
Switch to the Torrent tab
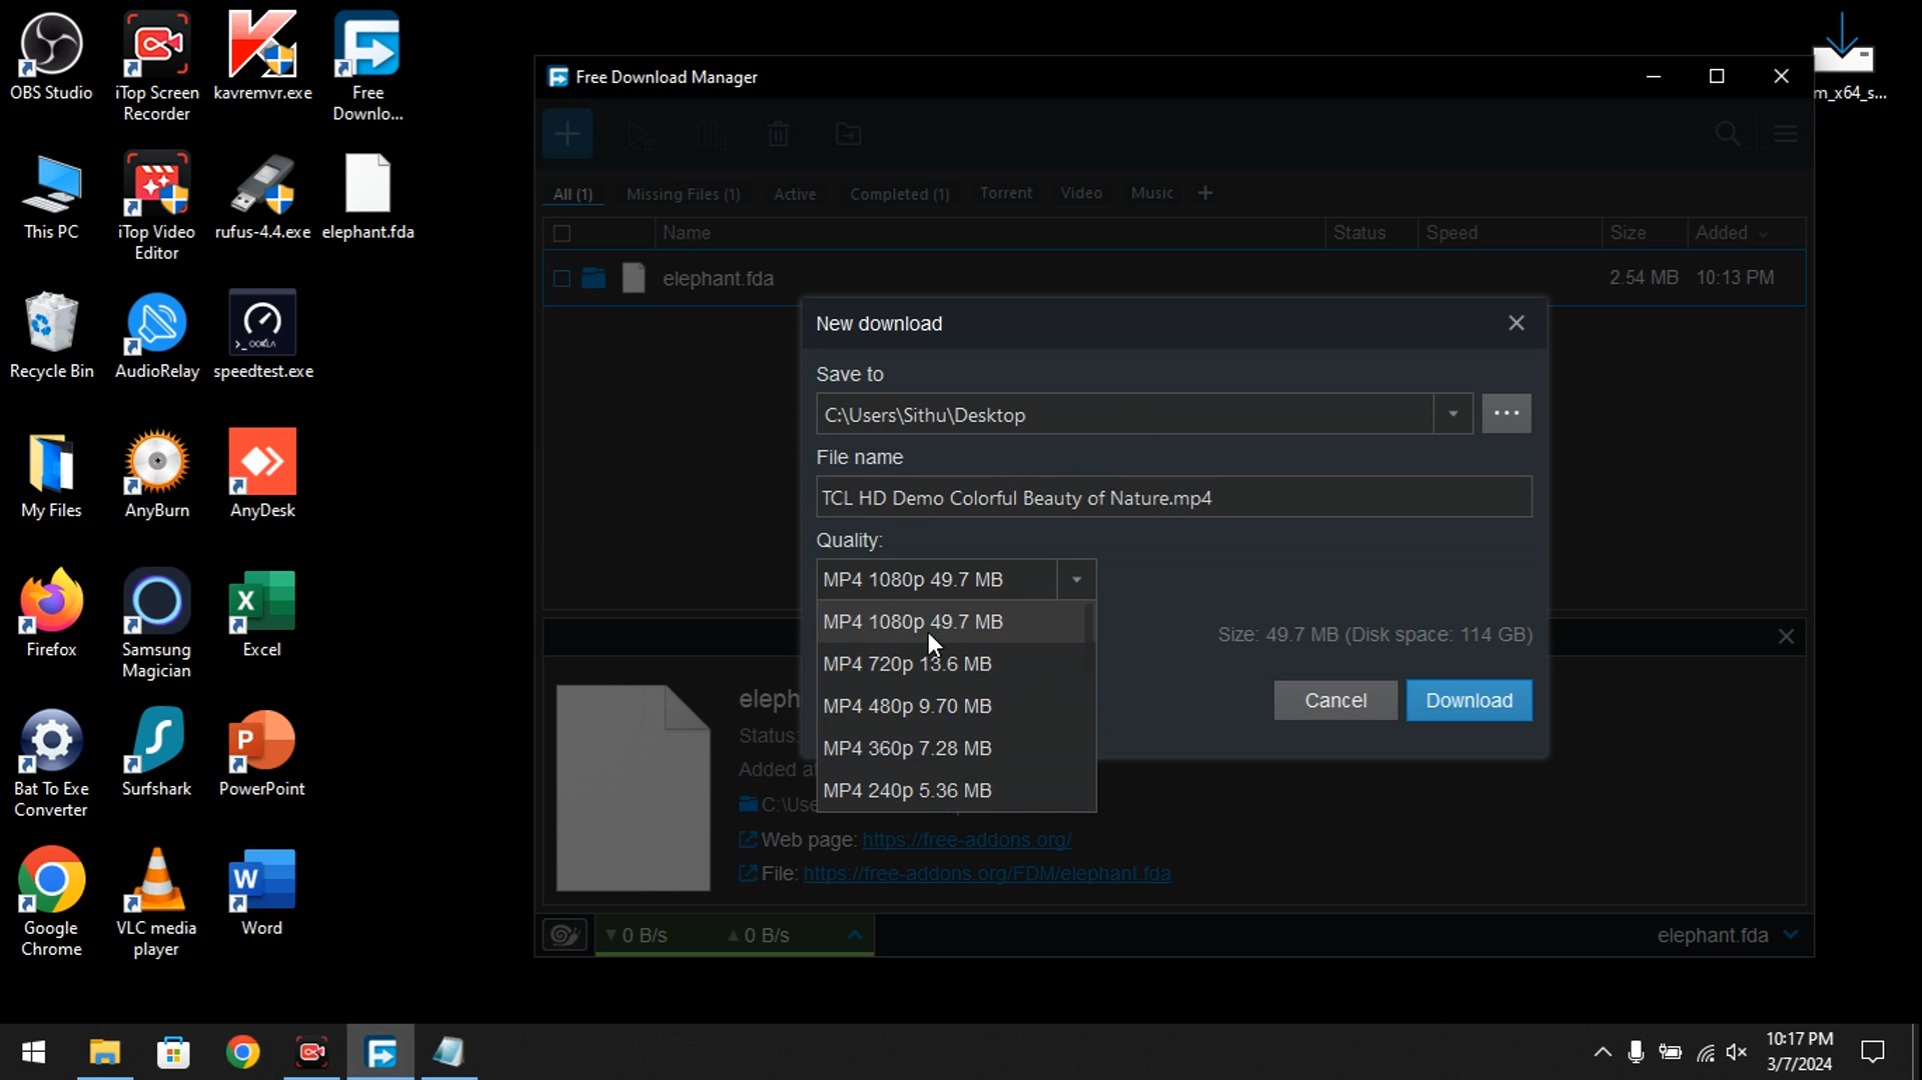(x=1006, y=193)
